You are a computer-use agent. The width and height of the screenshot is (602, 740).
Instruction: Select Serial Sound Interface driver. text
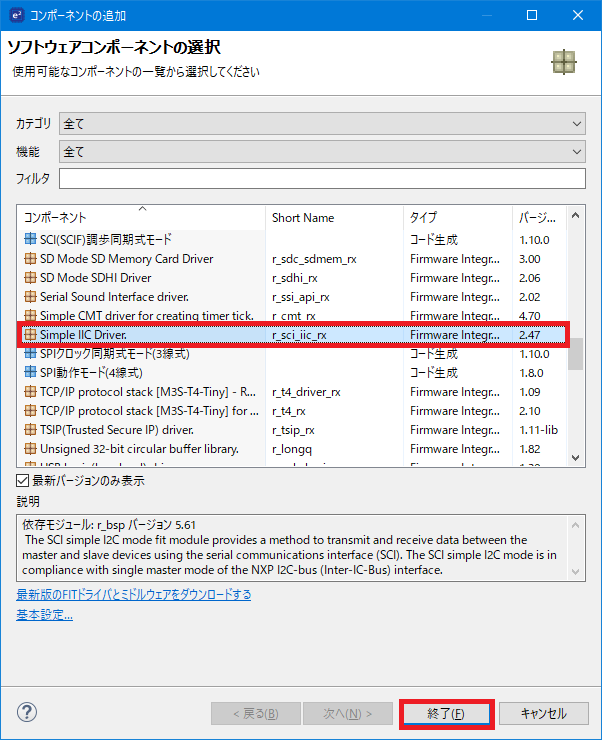point(114,296)
